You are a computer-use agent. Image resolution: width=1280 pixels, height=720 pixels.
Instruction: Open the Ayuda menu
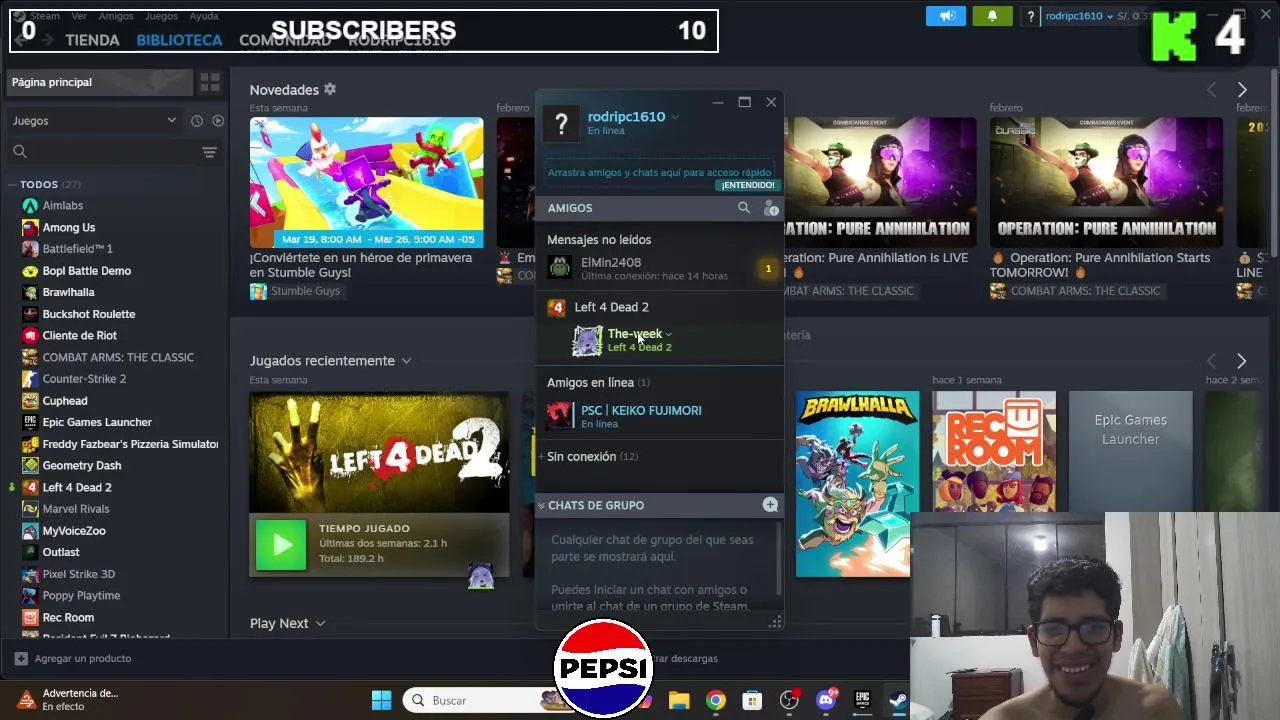(204, 16)
